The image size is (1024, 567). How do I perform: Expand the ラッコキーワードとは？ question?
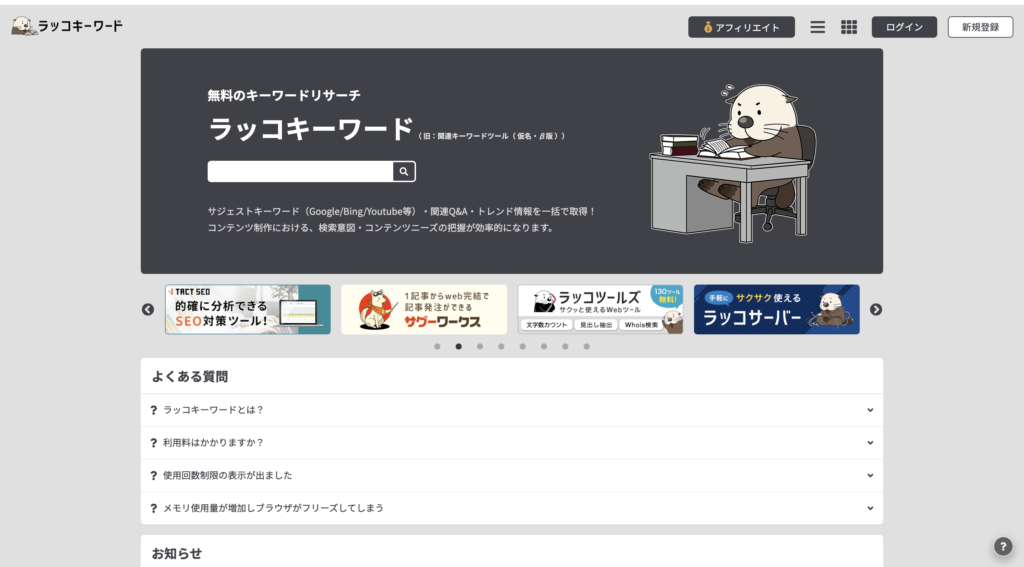click(x=512, y=410)
